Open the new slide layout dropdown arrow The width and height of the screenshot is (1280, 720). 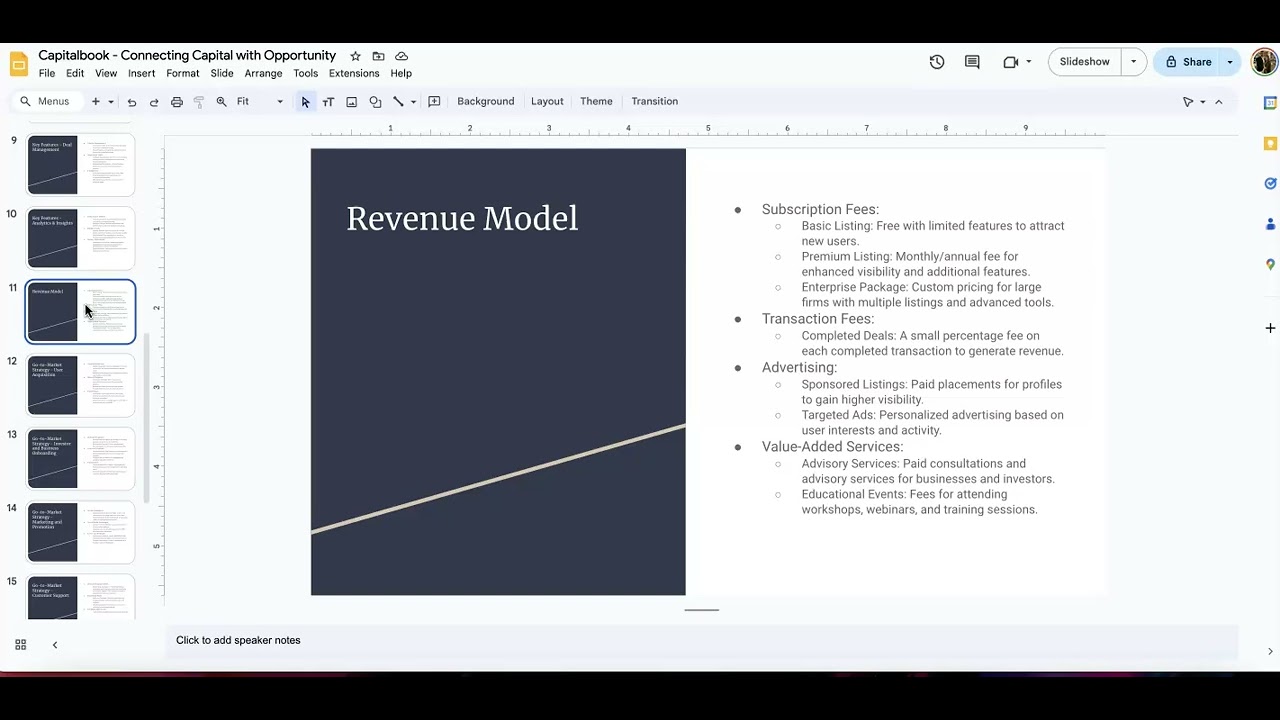111,102
